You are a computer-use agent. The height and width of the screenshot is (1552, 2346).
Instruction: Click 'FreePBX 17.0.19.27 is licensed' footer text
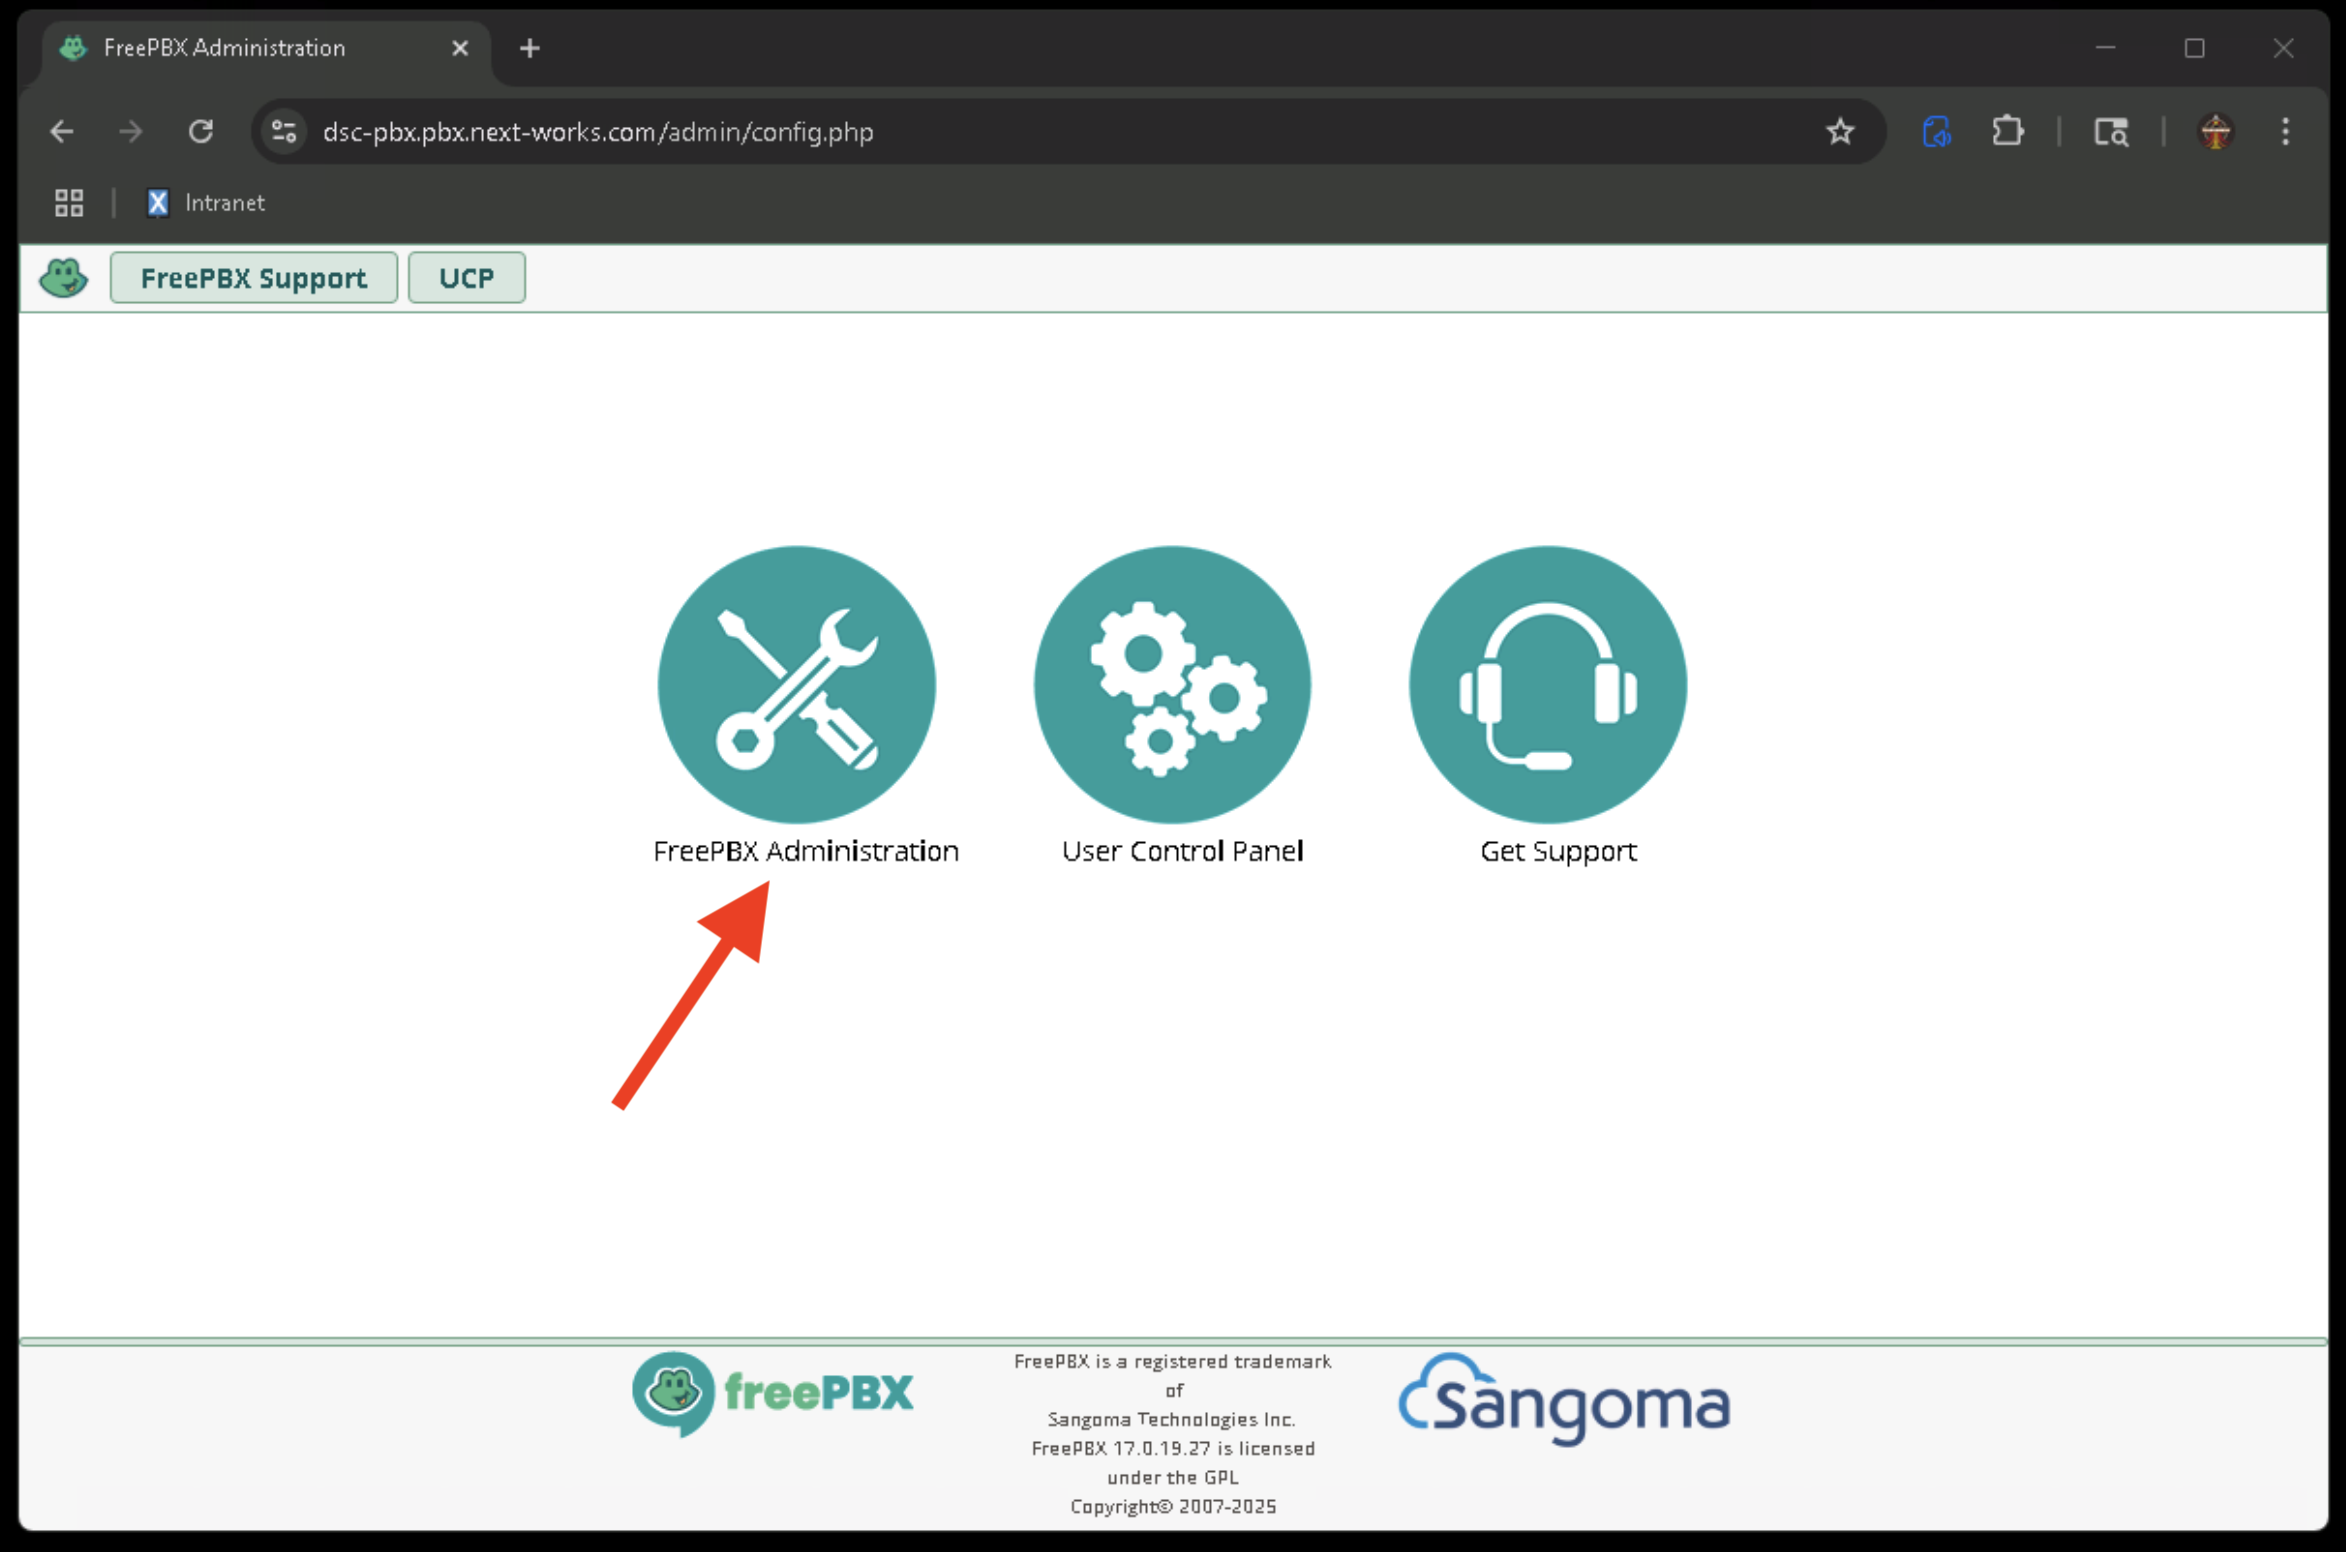tap(1173, 1448)
